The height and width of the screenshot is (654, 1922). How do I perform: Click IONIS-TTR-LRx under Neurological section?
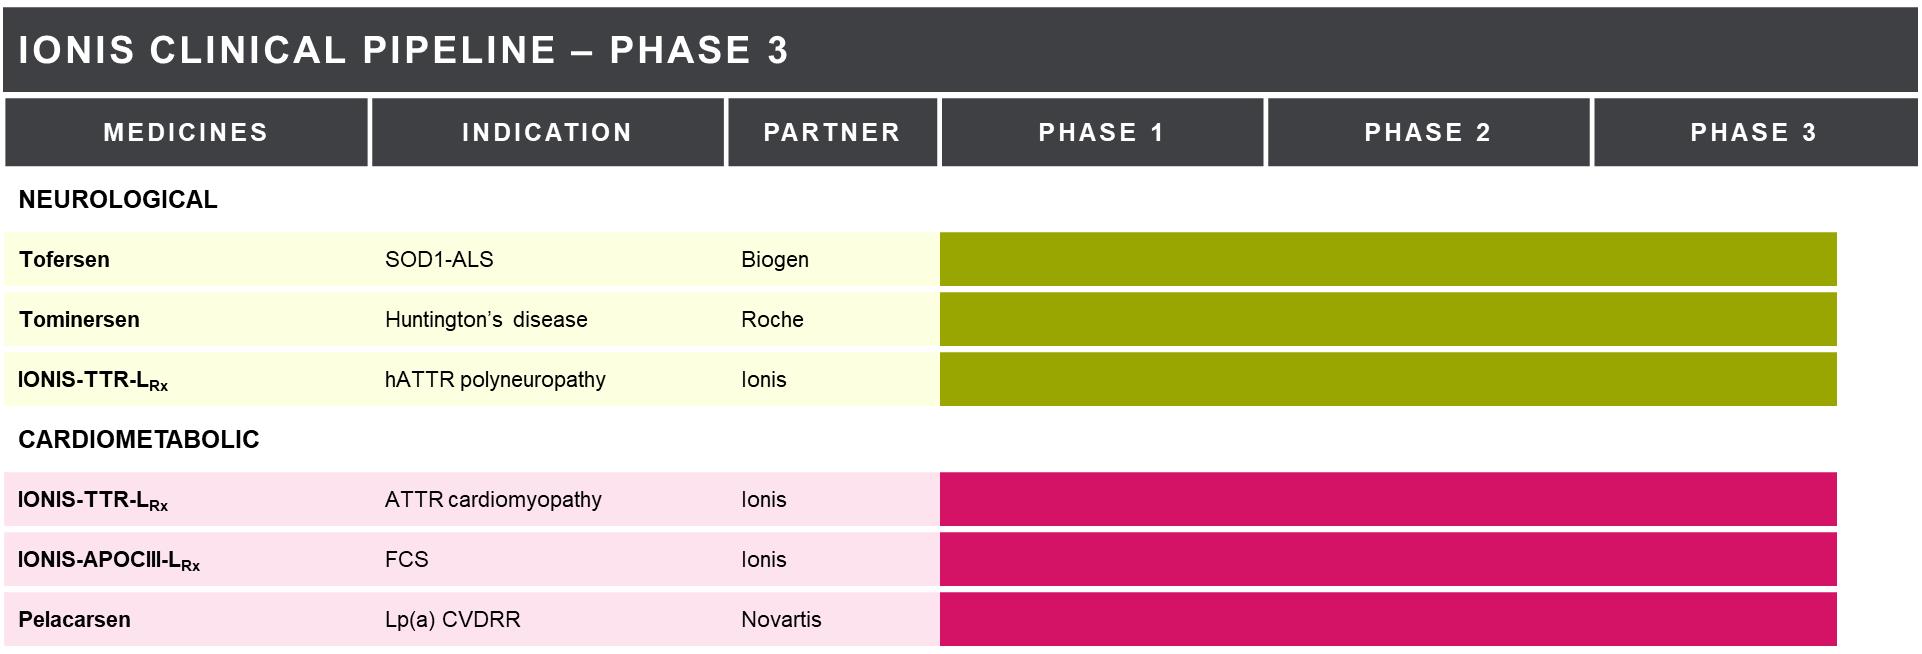(x=93, y=380)
